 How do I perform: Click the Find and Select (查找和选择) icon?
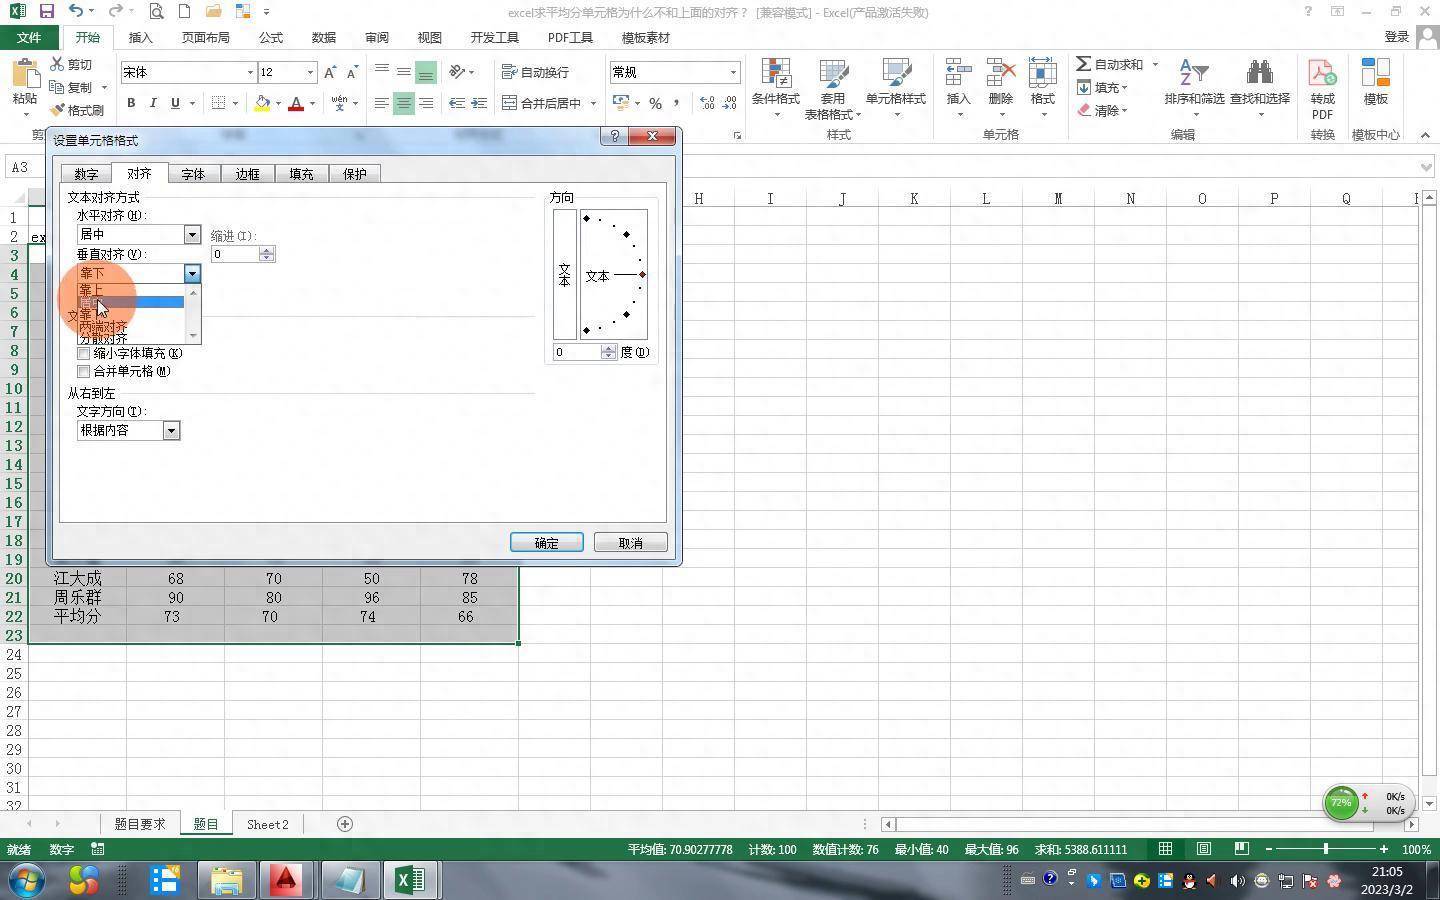(1259, 85)
